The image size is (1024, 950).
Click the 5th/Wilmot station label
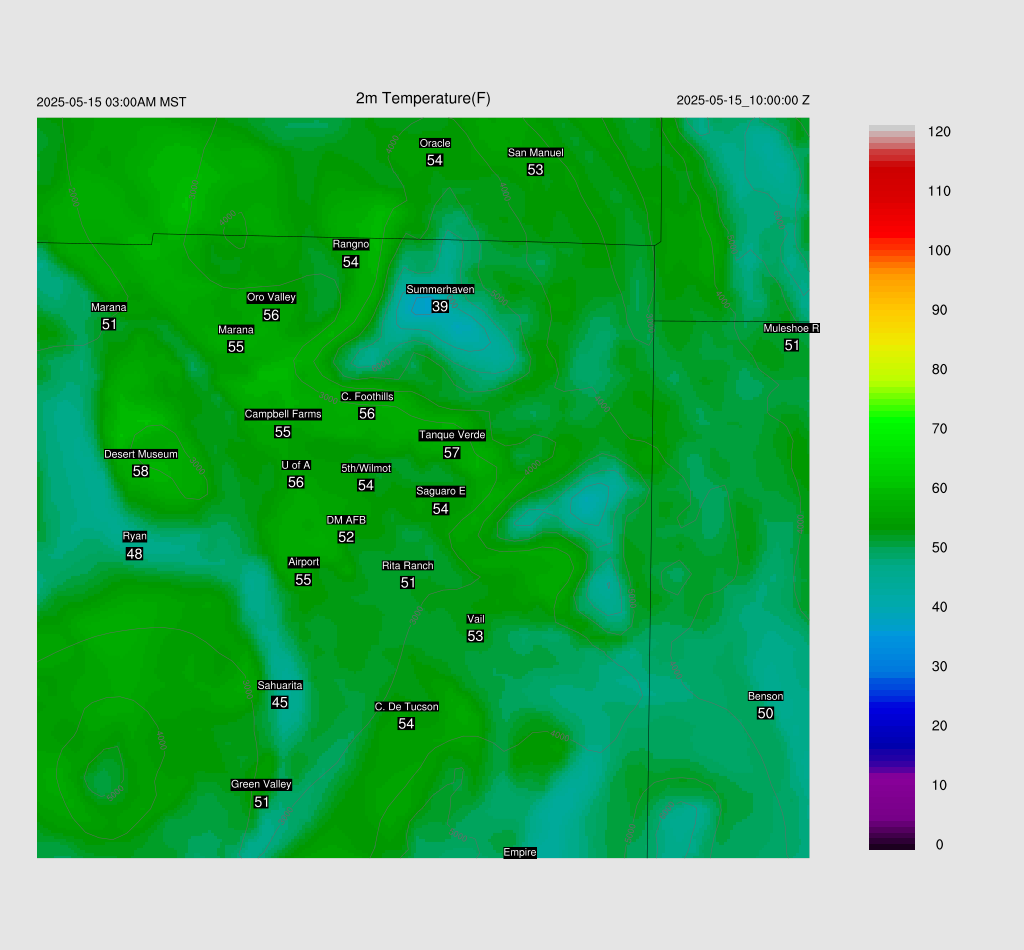pyautogui.click(x=366, y=468)
